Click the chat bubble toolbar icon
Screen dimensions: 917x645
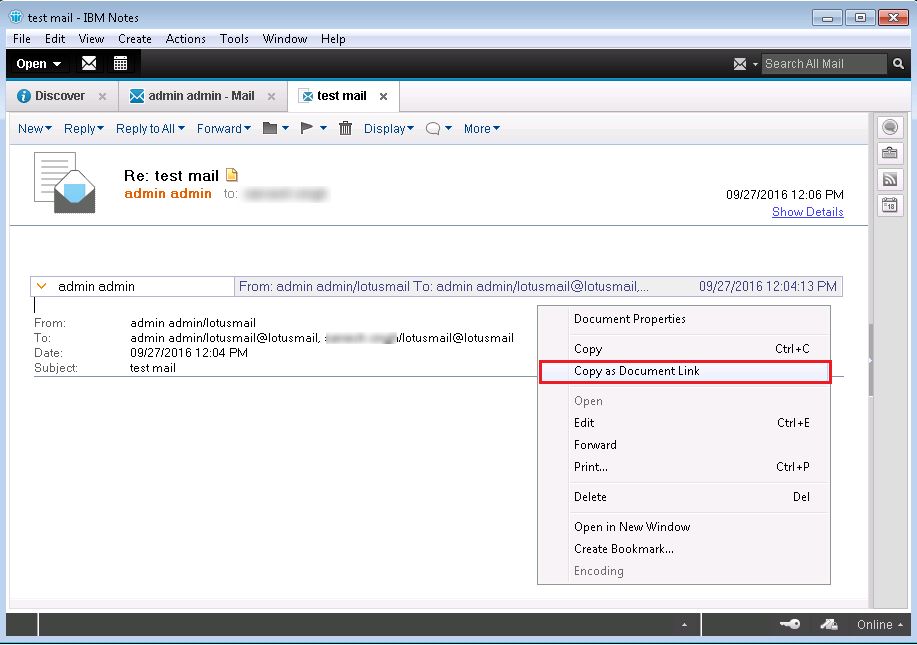coord(433,129)
